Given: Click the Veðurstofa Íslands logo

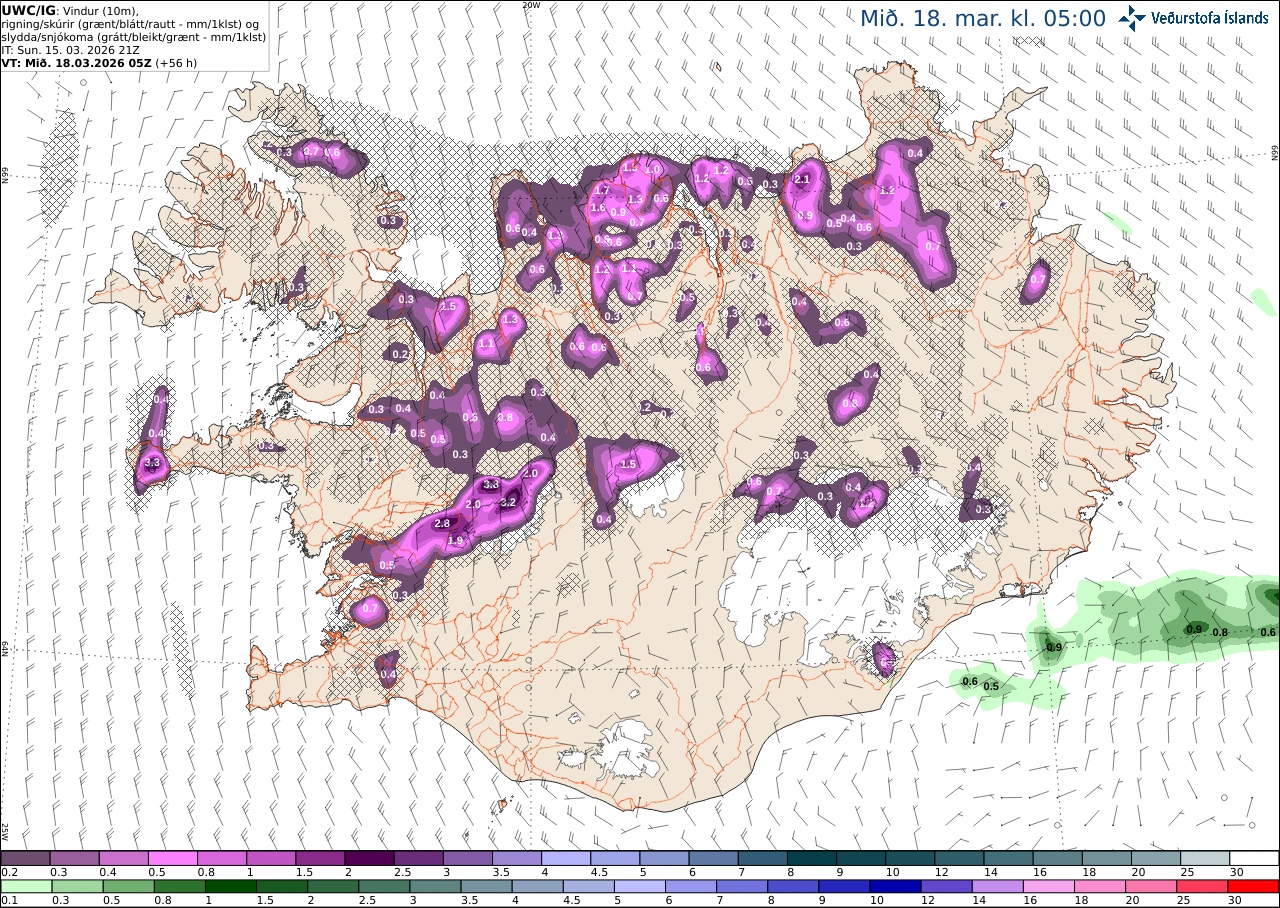Looking at the screenshot, I should pos(1194,18).
